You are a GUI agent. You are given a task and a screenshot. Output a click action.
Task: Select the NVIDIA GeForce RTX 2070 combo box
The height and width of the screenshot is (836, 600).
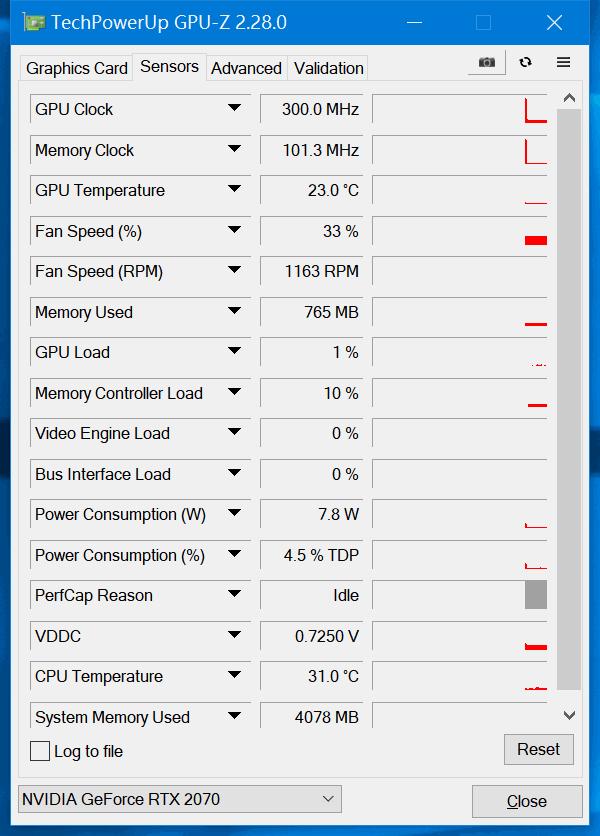point(180,799)
